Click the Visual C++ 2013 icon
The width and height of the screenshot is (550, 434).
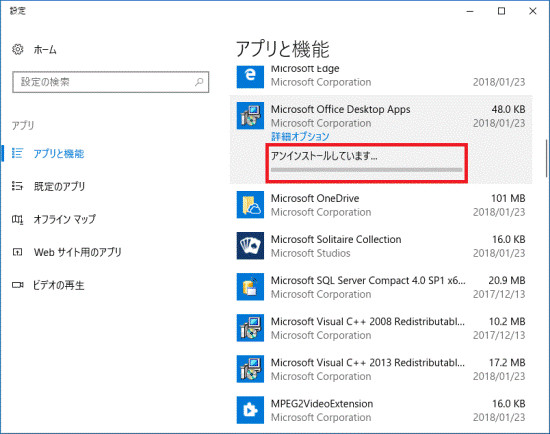pyautogui.click(x=250, y=369)
